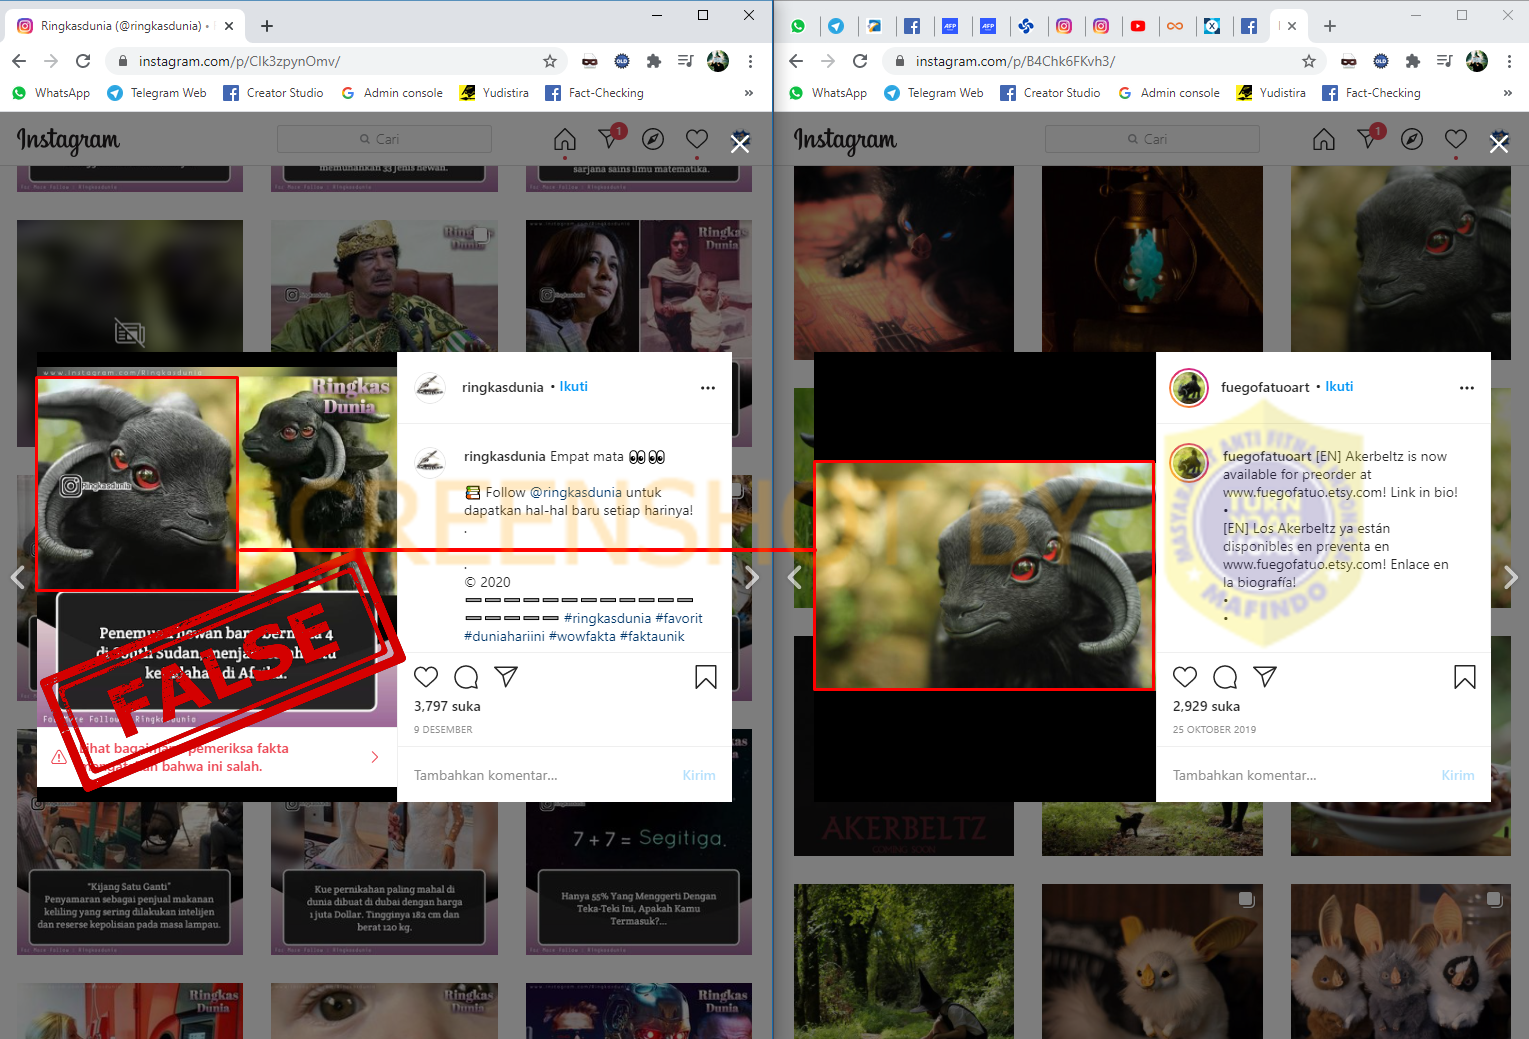Open media control icon in left window toolbar

pyautogui.click(x=686, y=61)
